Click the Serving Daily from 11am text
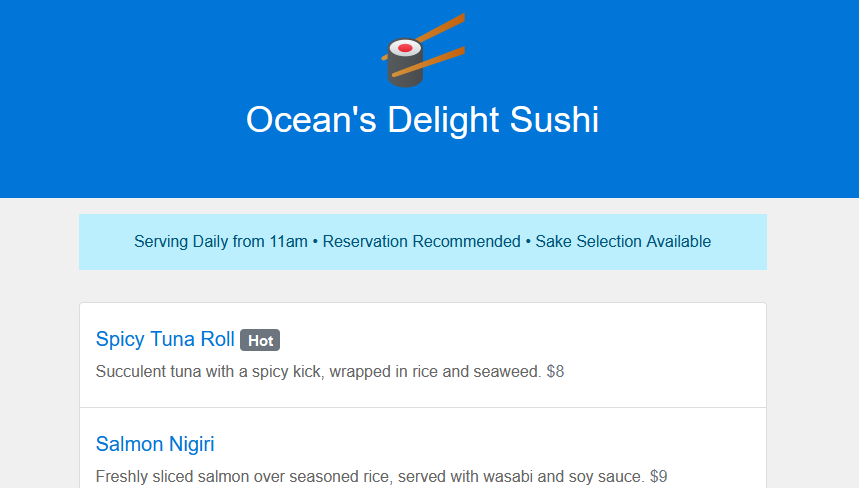 pos(221,242)
